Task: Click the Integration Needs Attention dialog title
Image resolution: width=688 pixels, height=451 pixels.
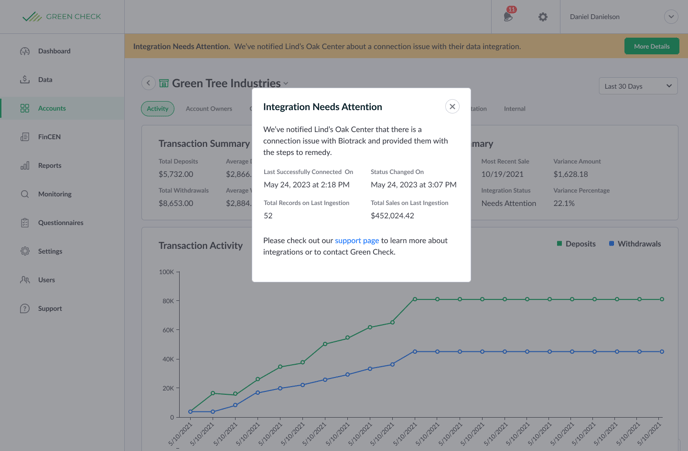Action: [x=322, y=107]
